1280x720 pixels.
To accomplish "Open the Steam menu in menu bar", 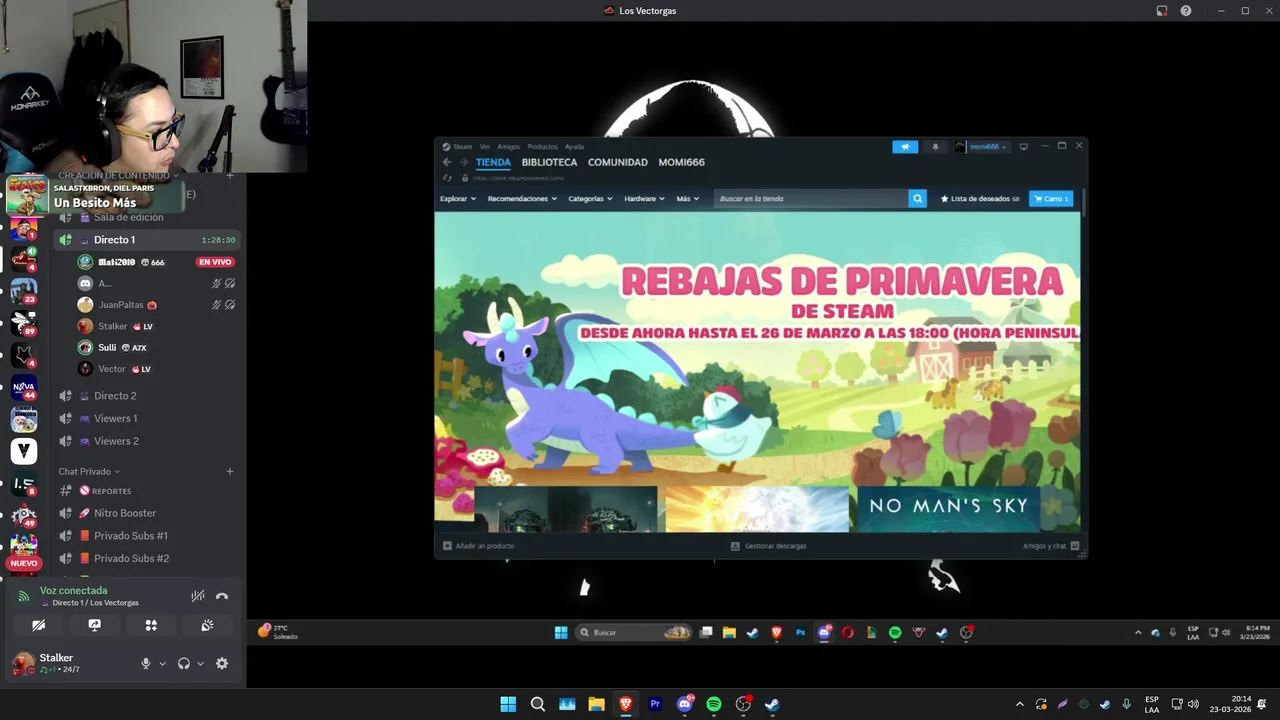I will (462, 147).
